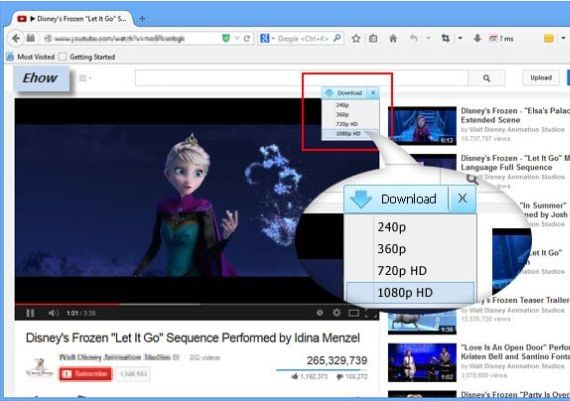
Task: Open the Firefox downloads arrow icon
Action: [477, 38]
